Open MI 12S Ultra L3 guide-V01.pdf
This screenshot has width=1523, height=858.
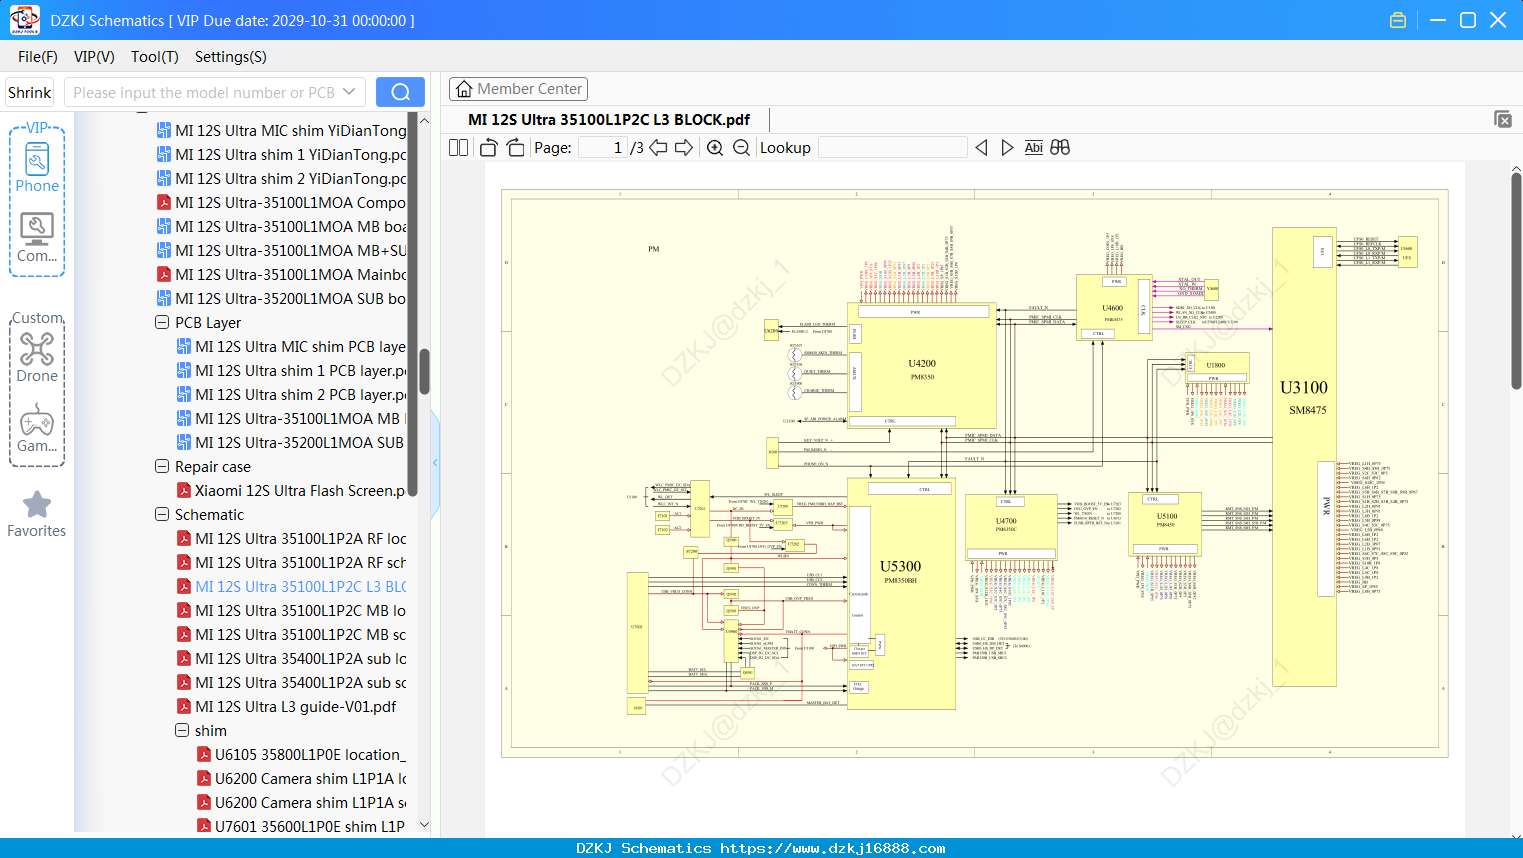[x=287, y=706]
